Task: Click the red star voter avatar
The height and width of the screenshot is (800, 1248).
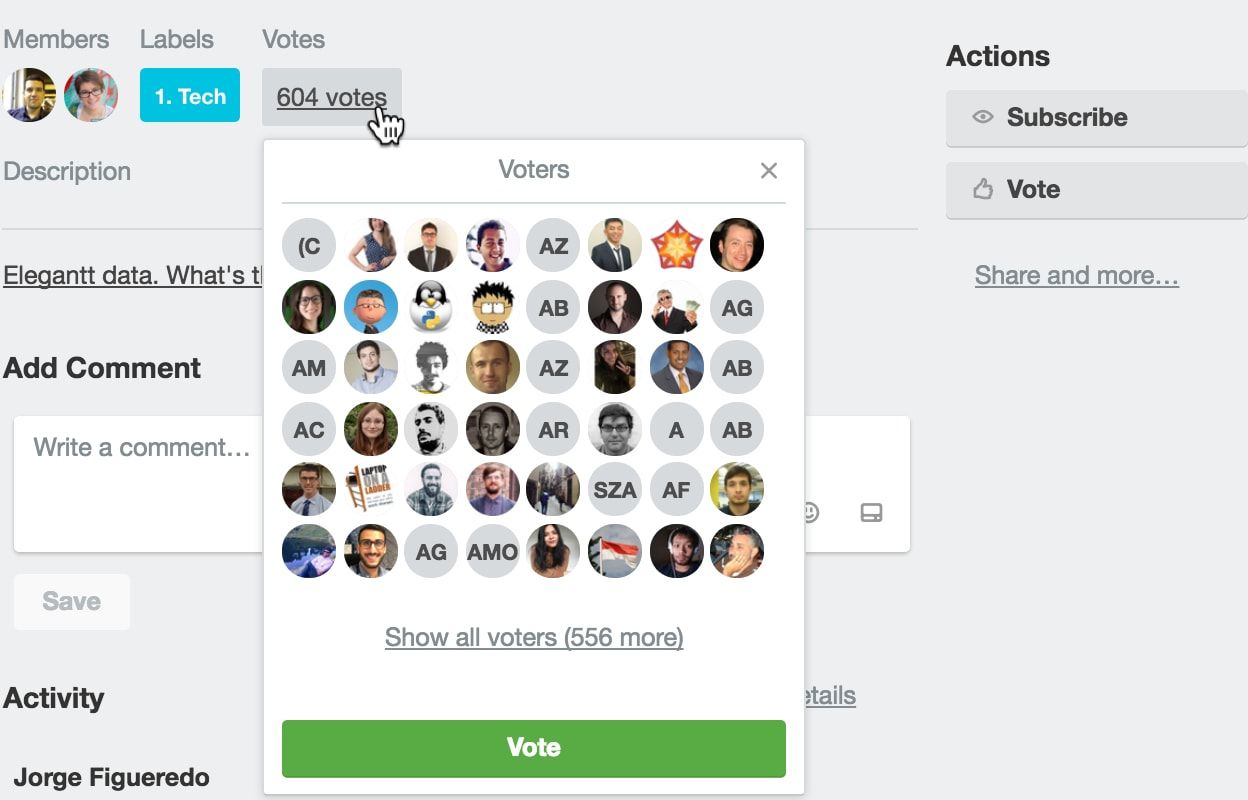Action: (x=676, y=245)
